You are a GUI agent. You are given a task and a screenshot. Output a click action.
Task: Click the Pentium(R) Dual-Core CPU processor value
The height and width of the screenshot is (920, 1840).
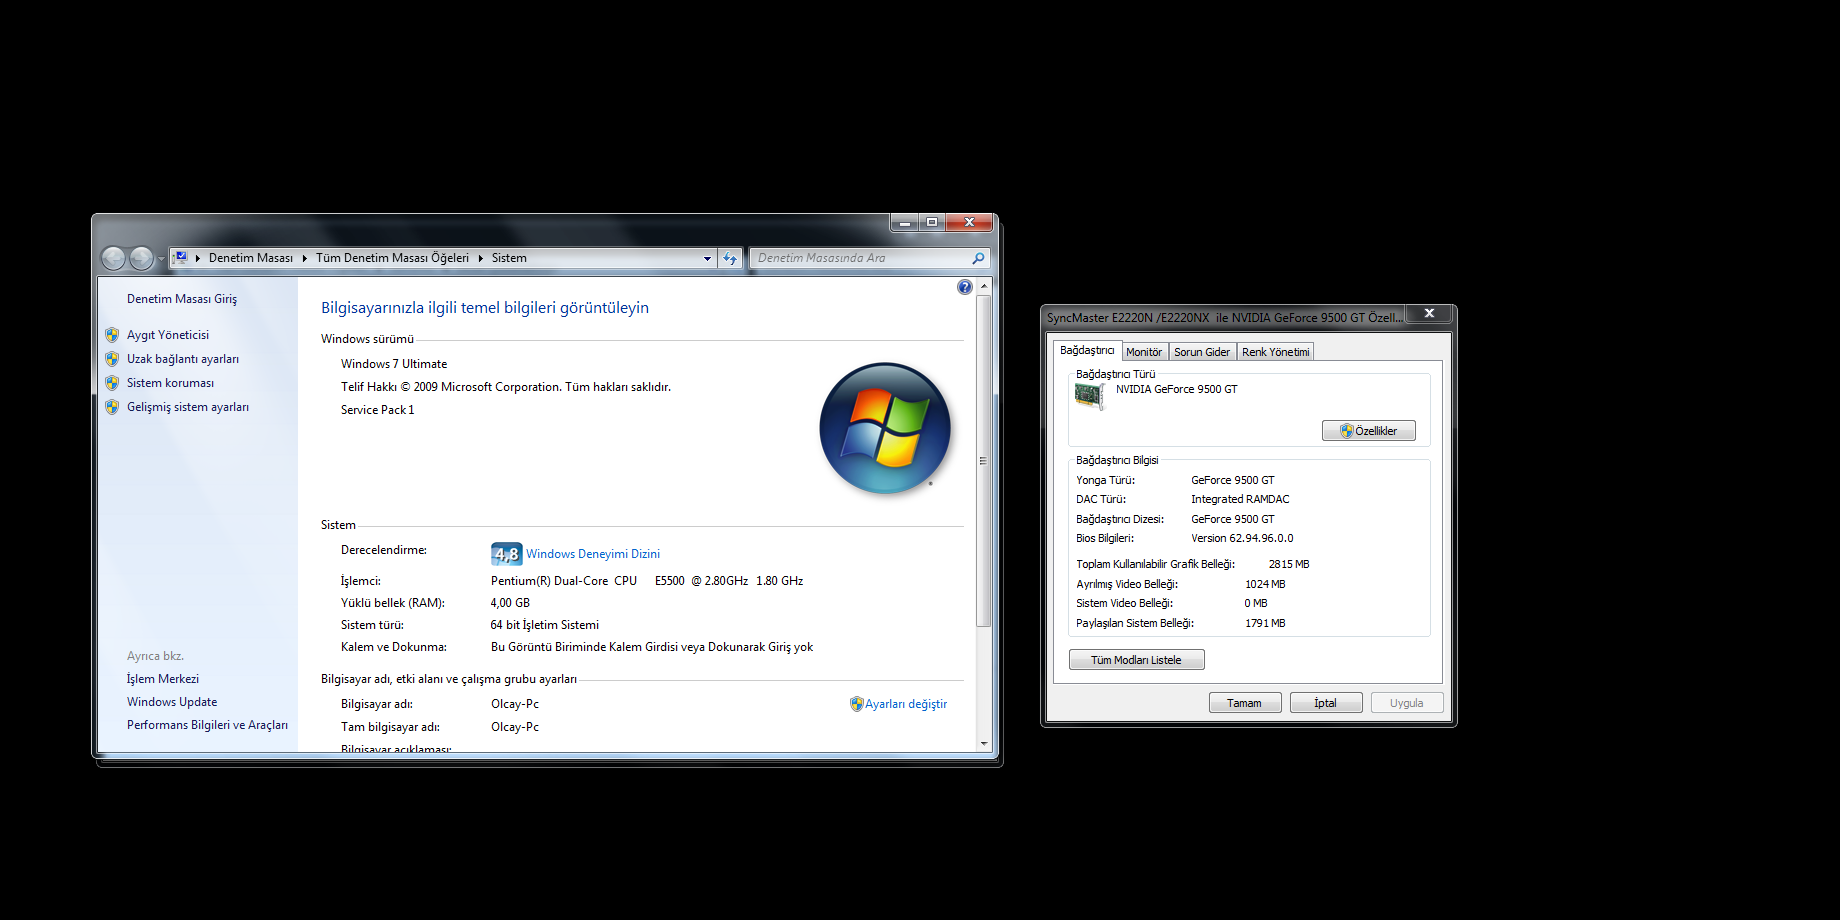[647, 581]
